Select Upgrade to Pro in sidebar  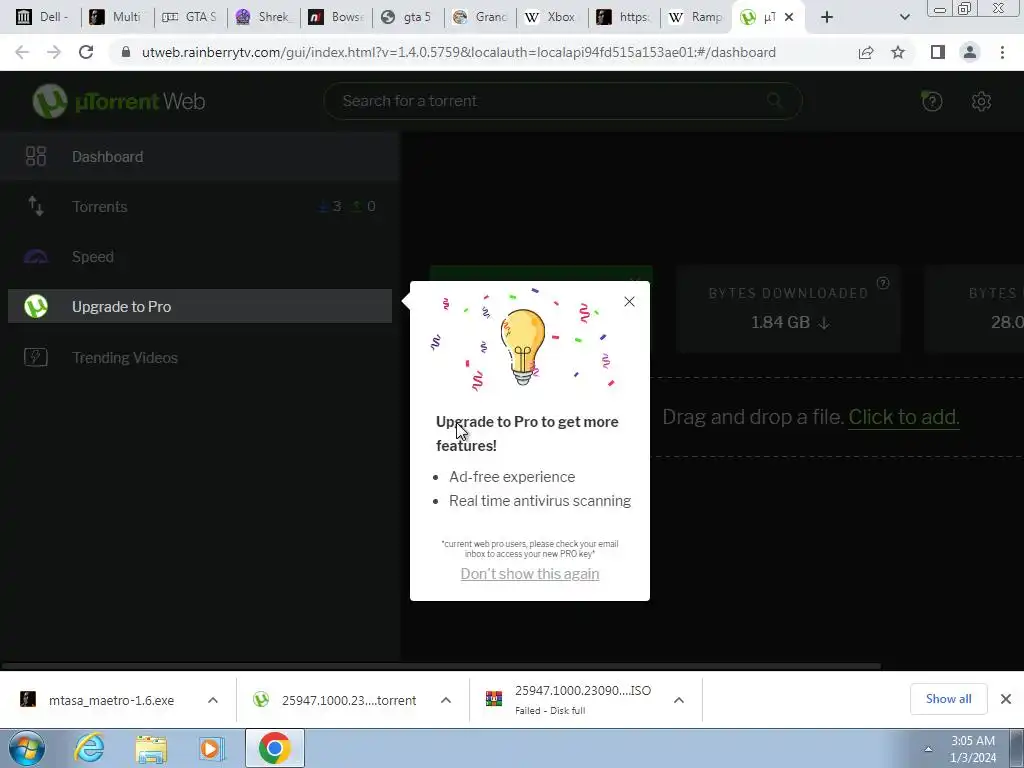tap(199, 306)
